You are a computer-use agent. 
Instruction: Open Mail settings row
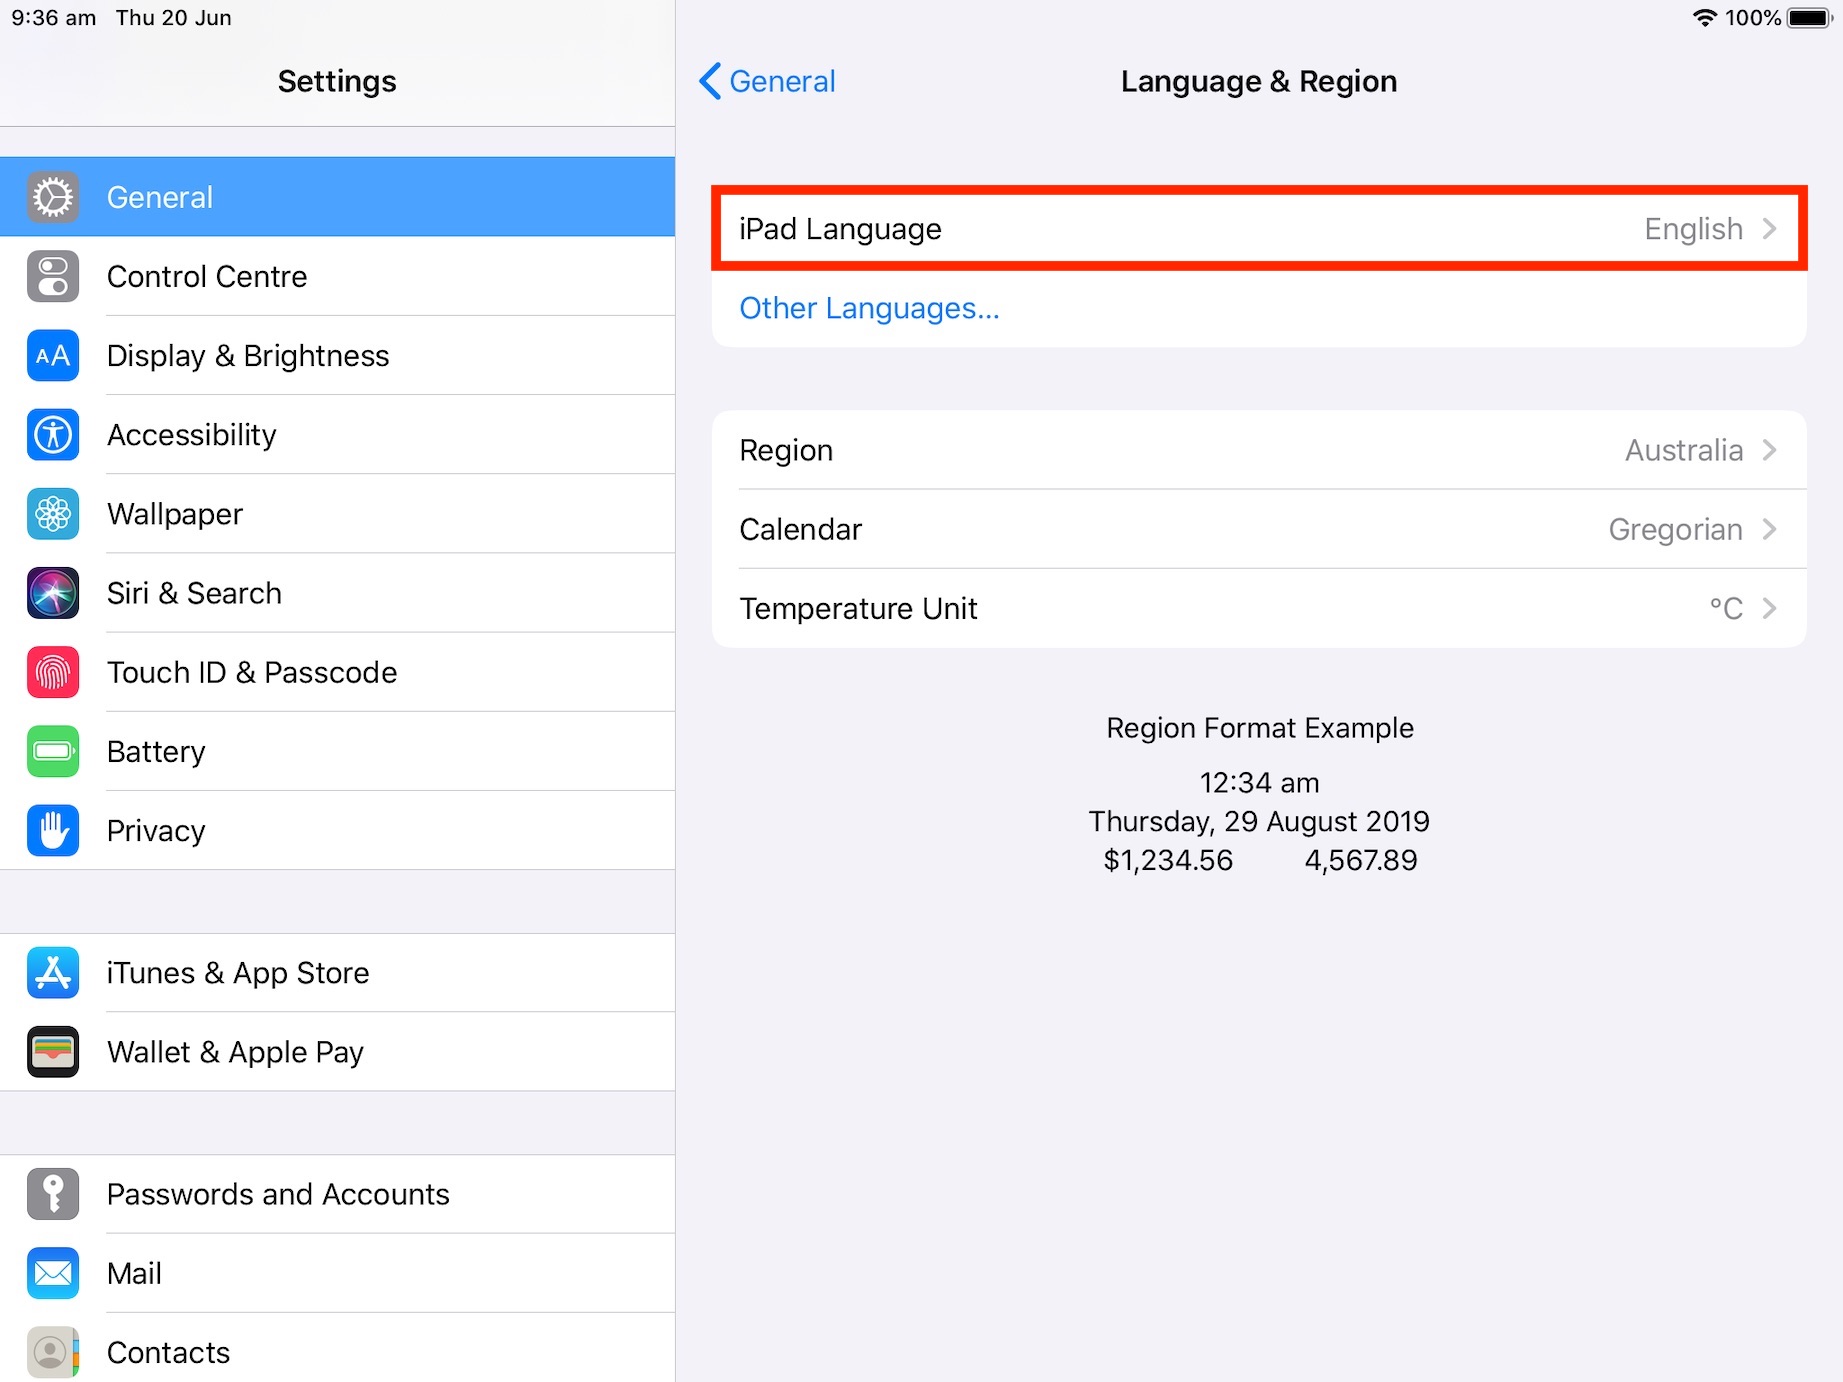coord(134,1273)
